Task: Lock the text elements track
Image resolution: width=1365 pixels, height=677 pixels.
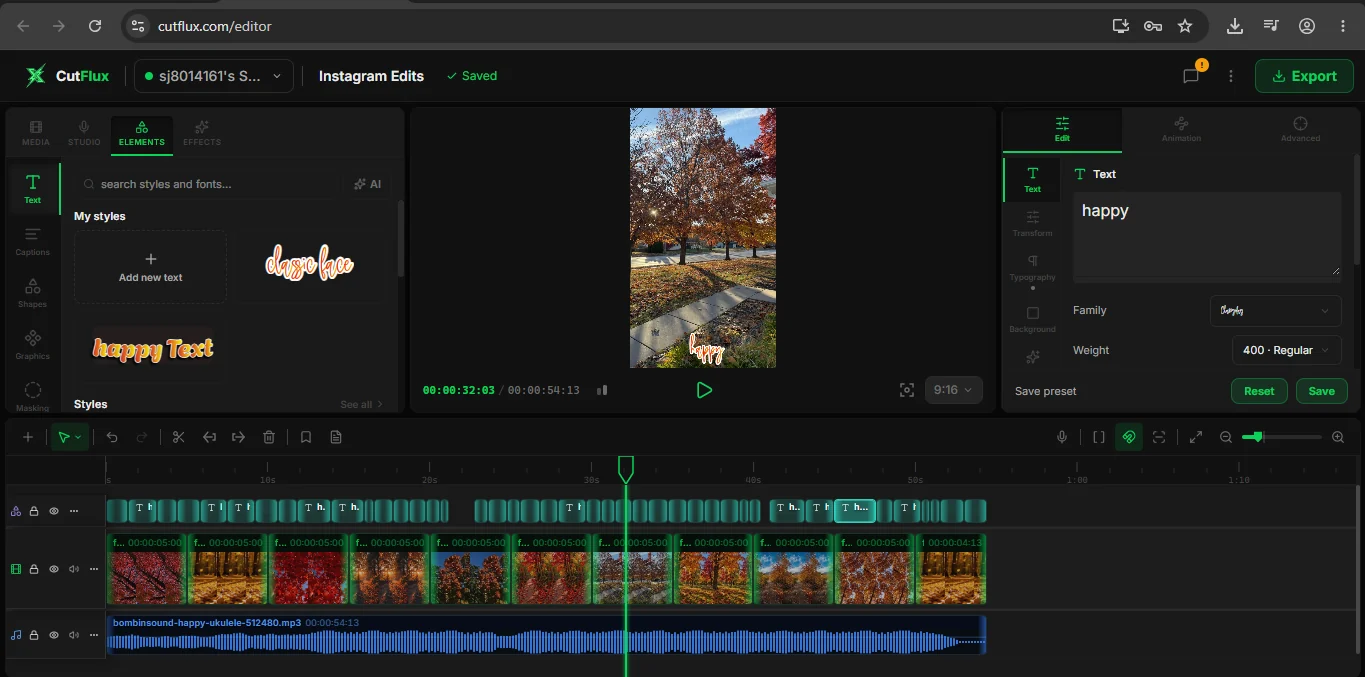Action: coord(34,511)
